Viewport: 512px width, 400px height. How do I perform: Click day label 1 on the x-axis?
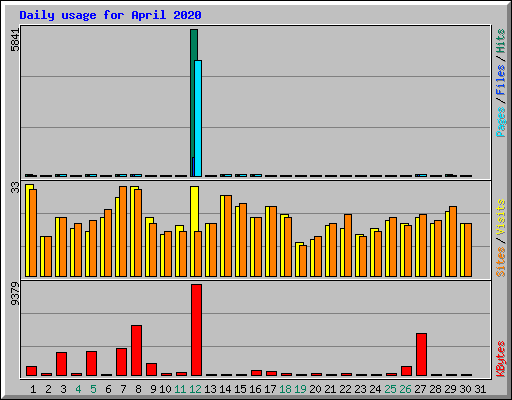[33, 389]
